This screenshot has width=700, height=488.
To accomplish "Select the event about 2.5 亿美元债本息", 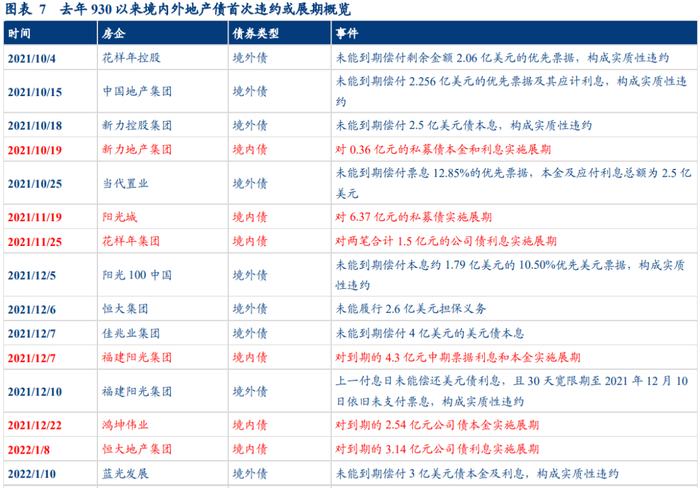I will tap(464, 125).
